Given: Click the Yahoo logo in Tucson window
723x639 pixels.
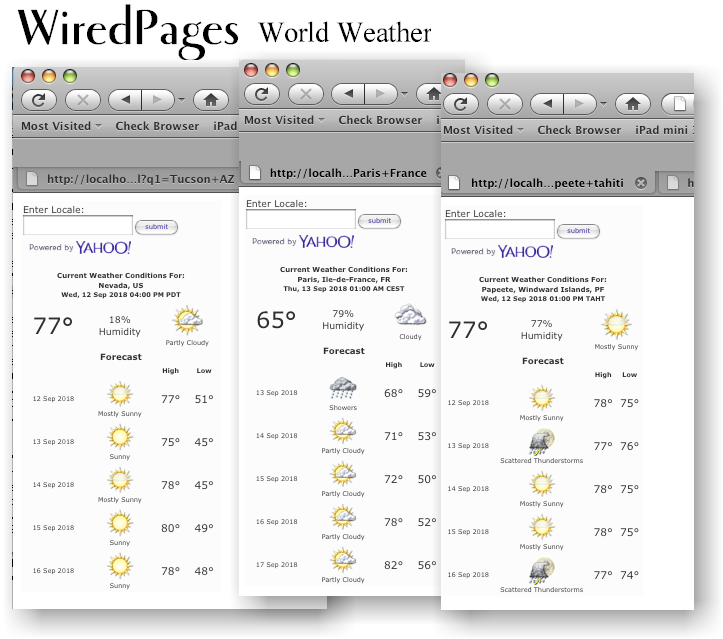Looking at the screenshot, I should [x=103, y=248].
